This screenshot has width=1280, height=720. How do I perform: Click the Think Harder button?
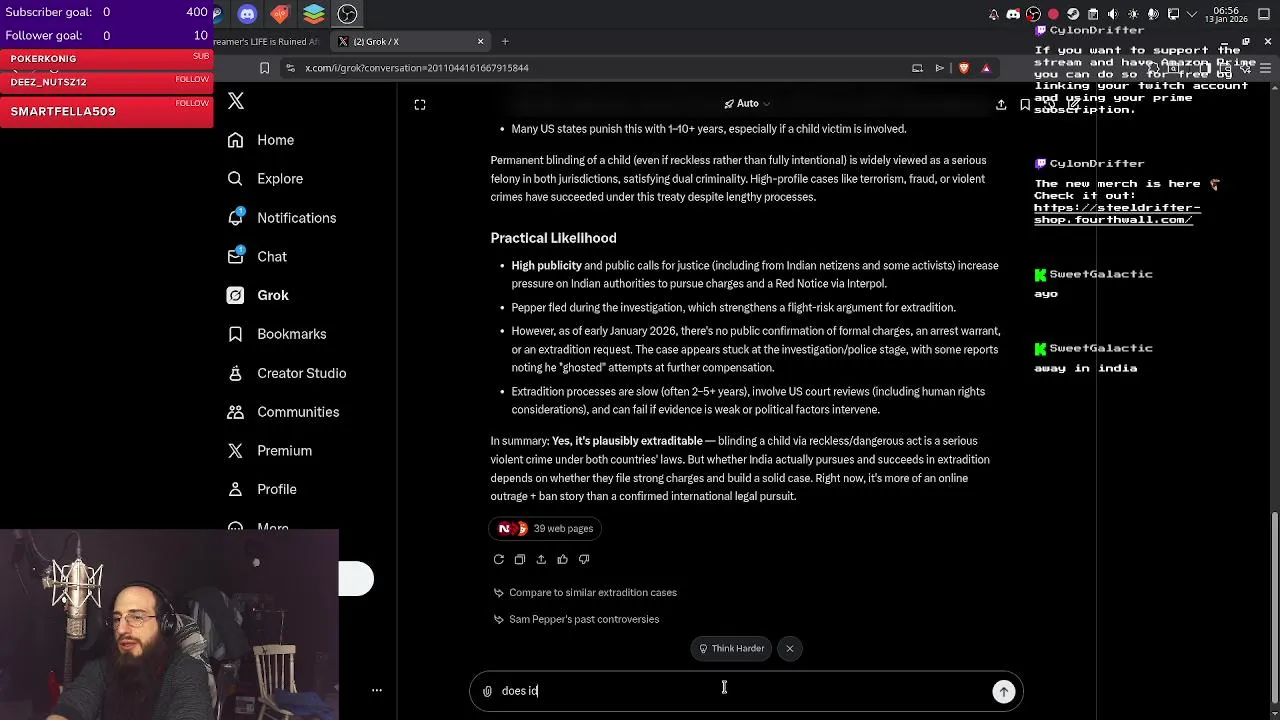tap(731, 649)
